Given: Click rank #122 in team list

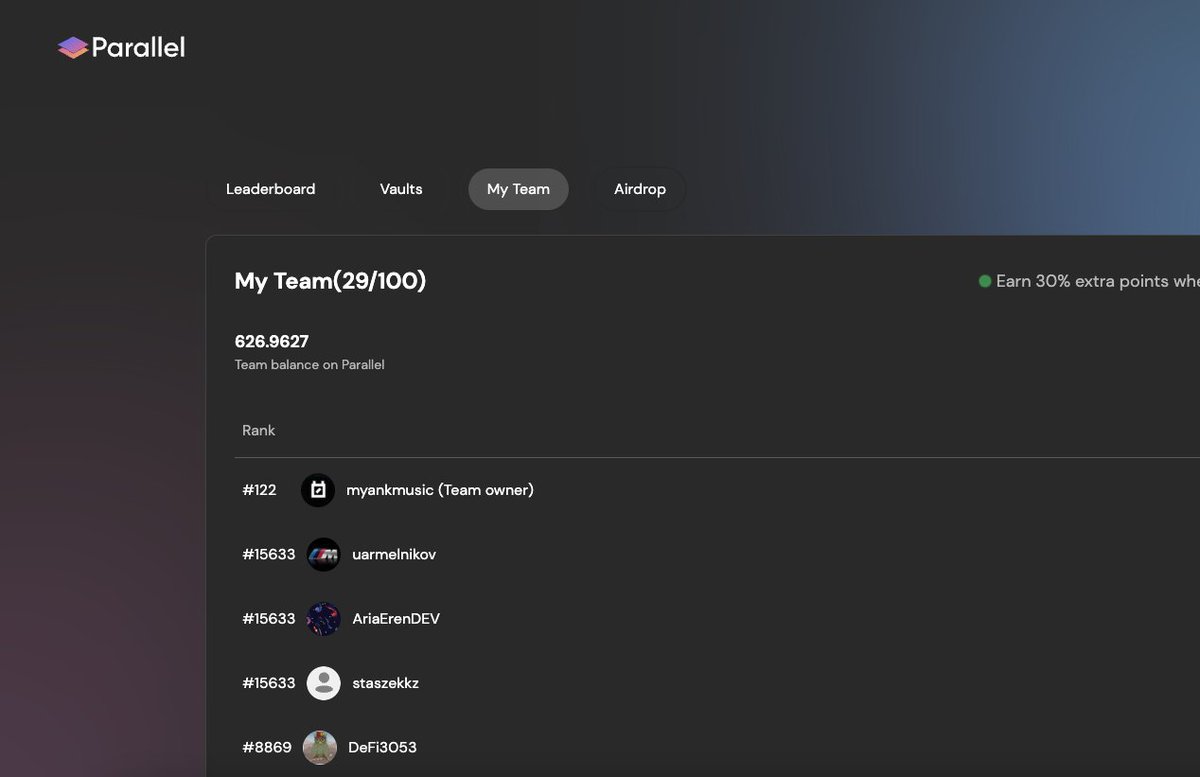Looking at the screenshot, I should pyautogui.click(x=259, y=490).
